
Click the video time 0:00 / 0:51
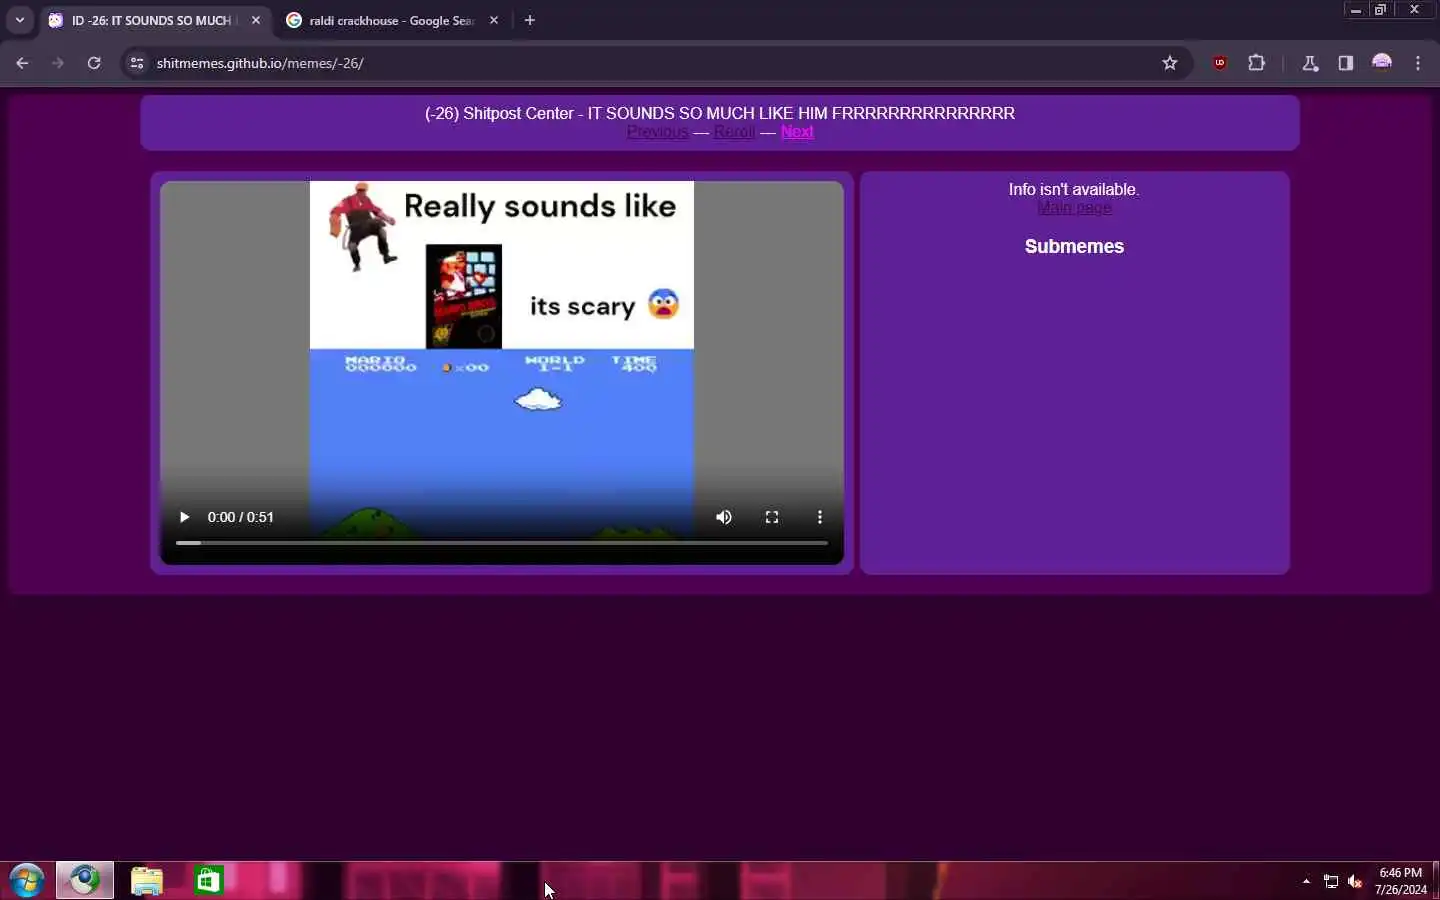tap(240, 517)
